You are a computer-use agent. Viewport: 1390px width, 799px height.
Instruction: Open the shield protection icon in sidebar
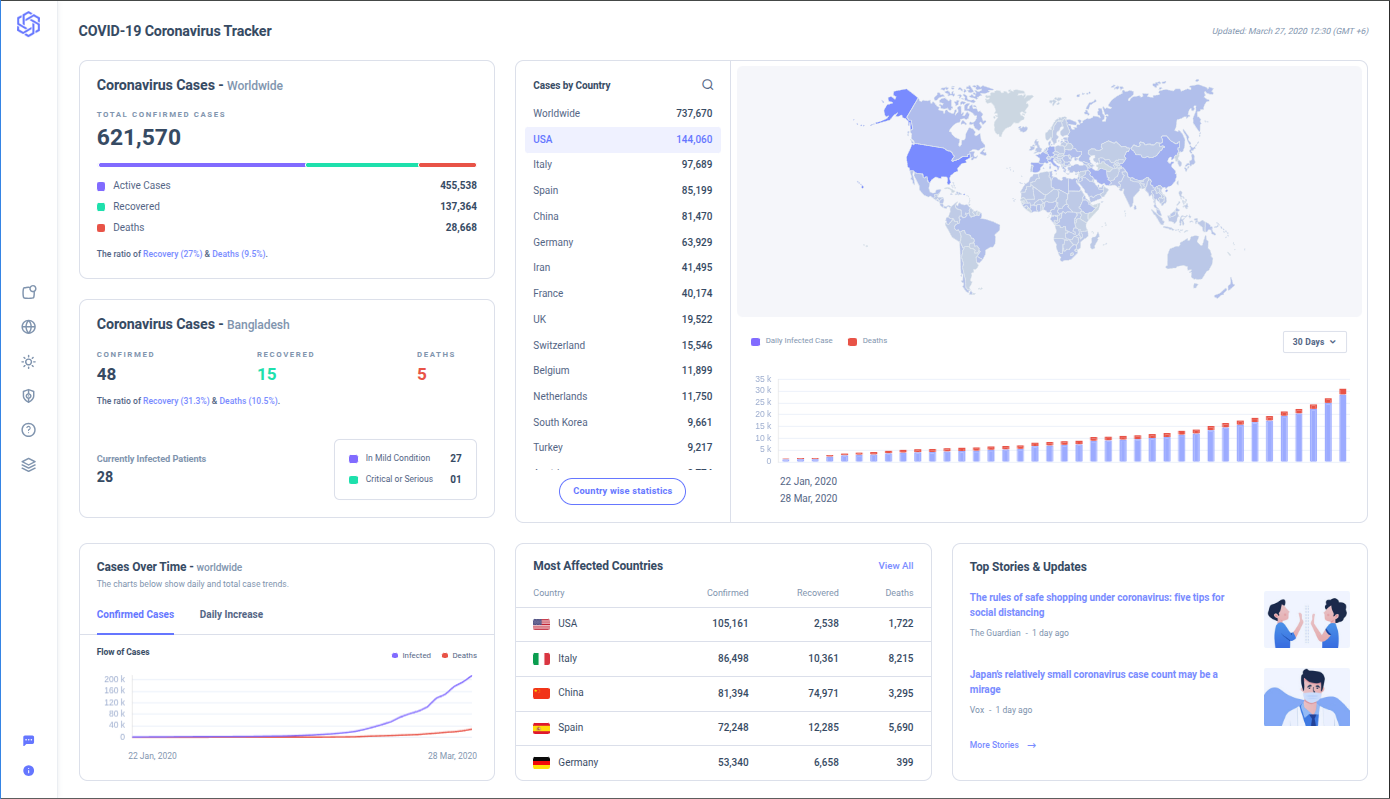[28, 396]
